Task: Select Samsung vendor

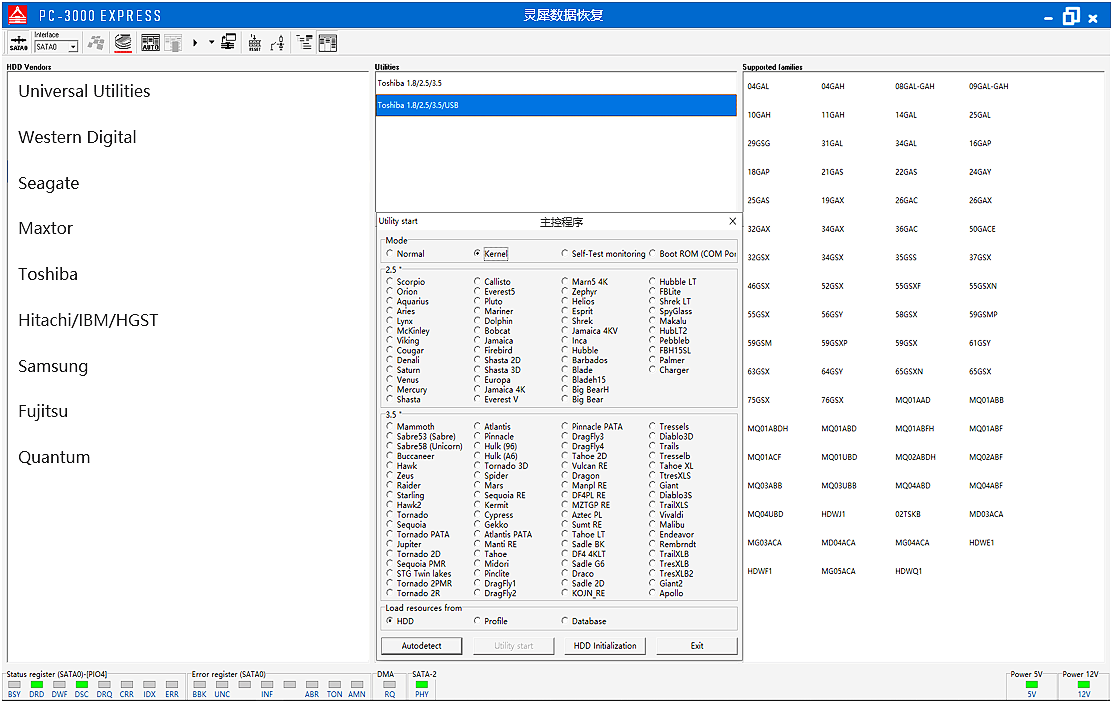Action: [53, 367]
